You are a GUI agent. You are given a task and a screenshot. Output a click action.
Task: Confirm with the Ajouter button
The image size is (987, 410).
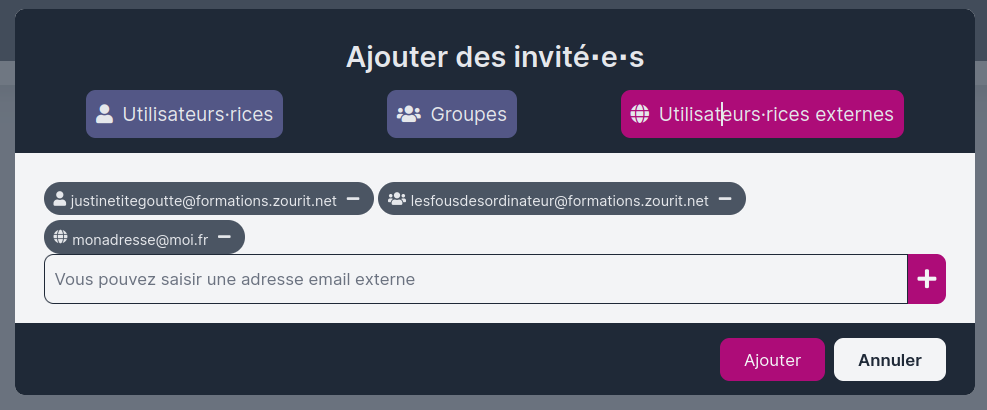tap(772, 360)
